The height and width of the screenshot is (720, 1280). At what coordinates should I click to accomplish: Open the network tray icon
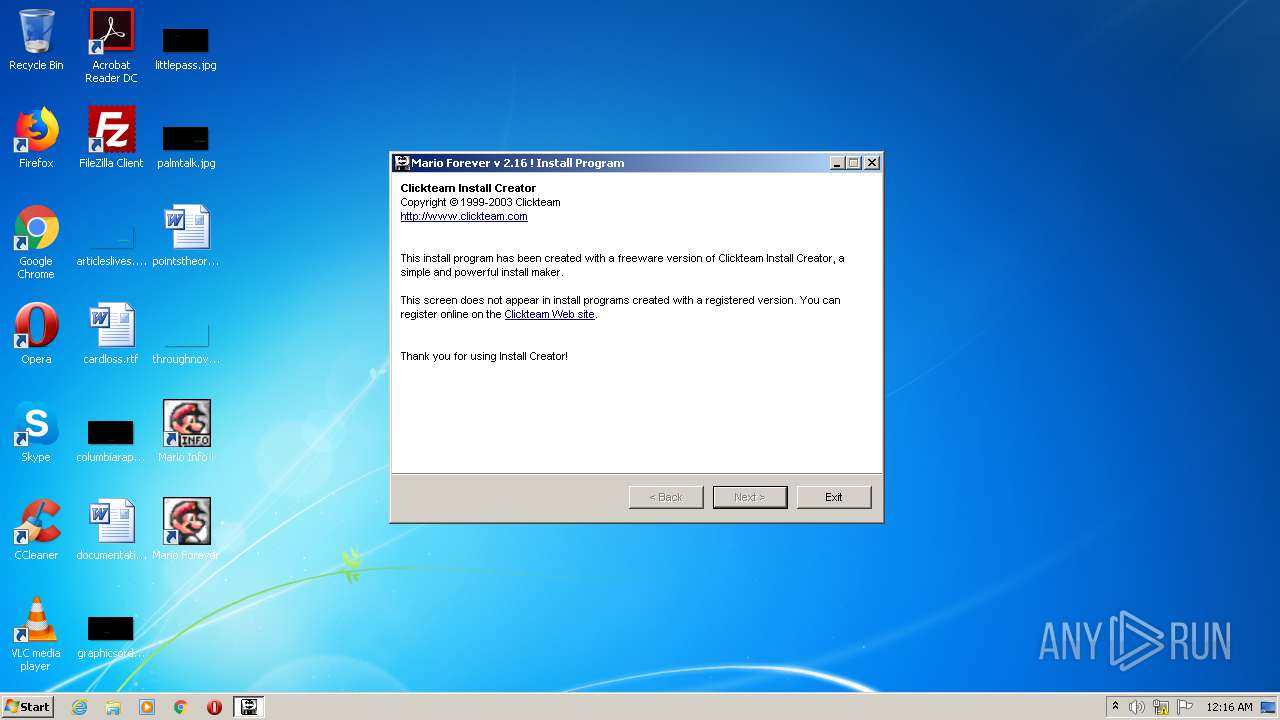click(1161, 707)
